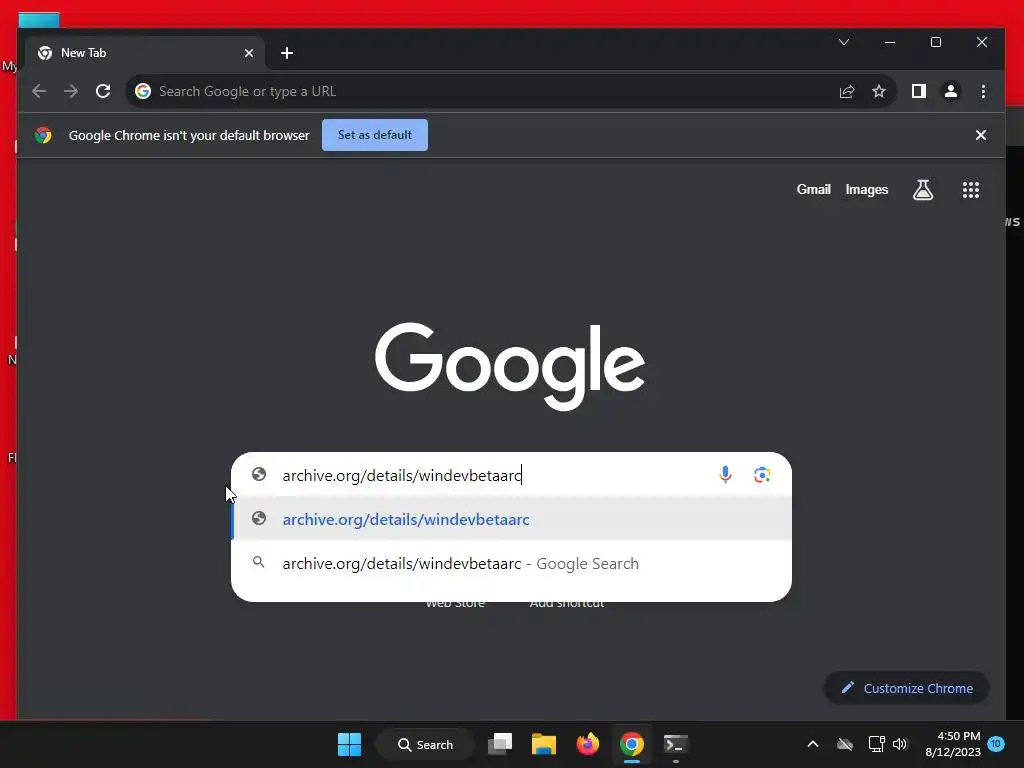Open a new tab with the plus button
Image resolution: width=1024 pixels, height=768 pixels.
tap(287, 53)
